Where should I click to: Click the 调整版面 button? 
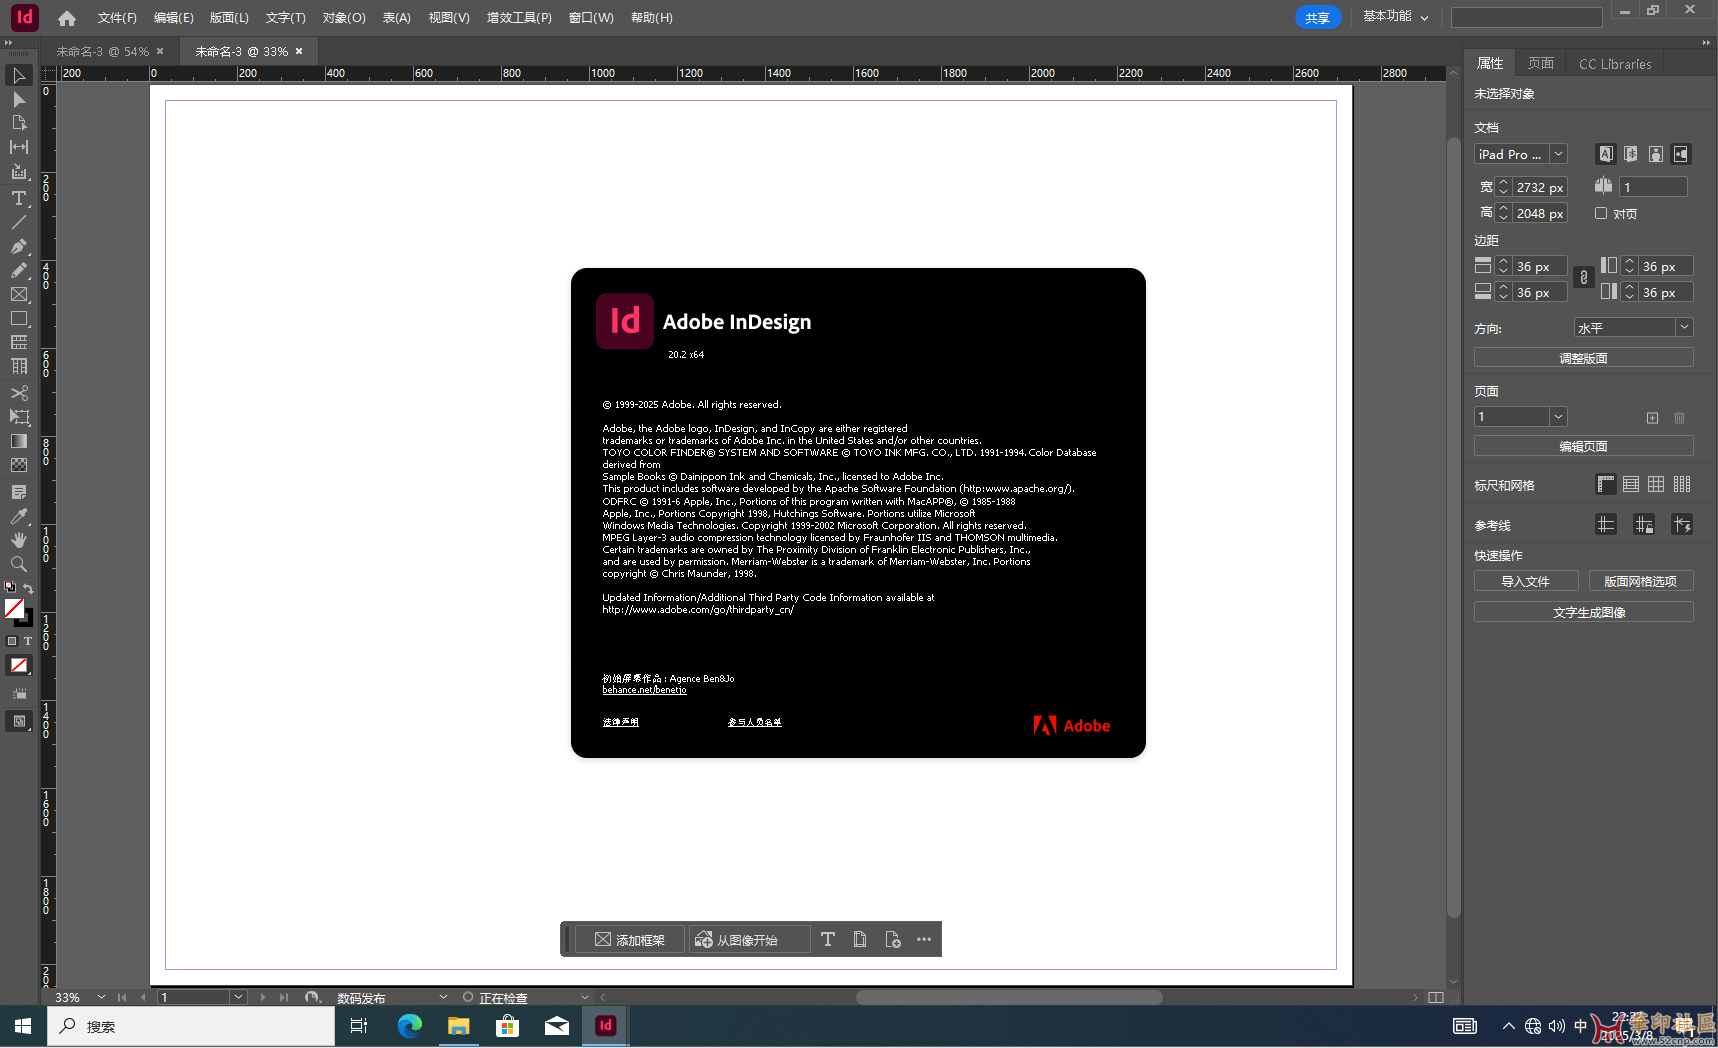point(1583,358)
